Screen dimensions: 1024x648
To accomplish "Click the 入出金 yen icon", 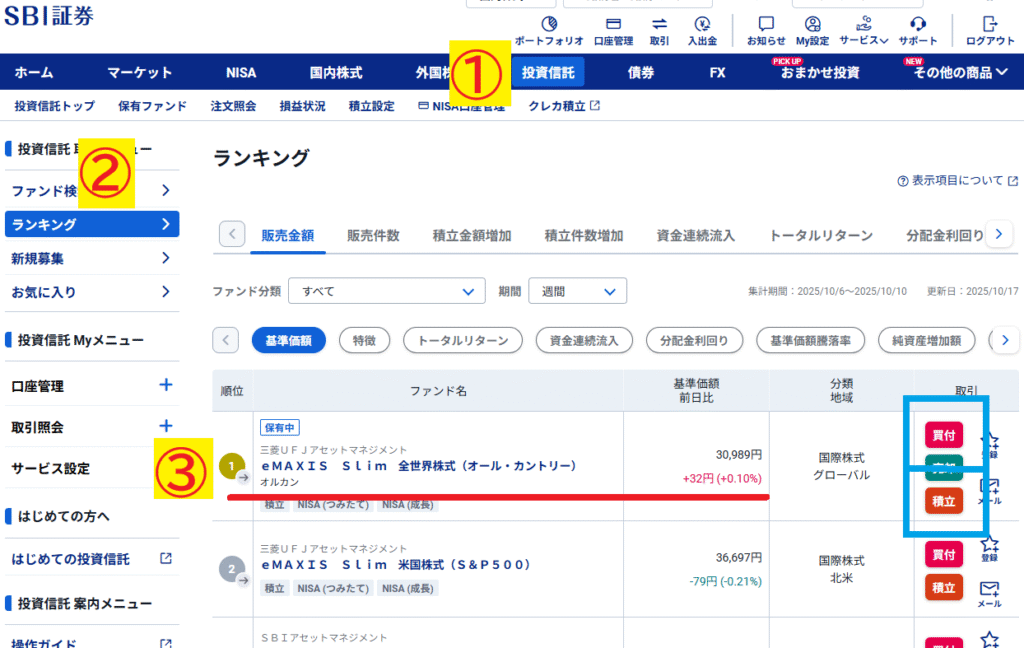I will coord(702,24).
